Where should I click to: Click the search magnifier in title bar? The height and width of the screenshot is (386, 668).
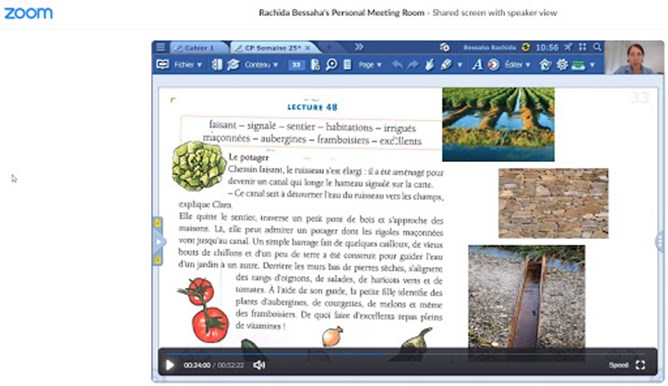point(597,47)
